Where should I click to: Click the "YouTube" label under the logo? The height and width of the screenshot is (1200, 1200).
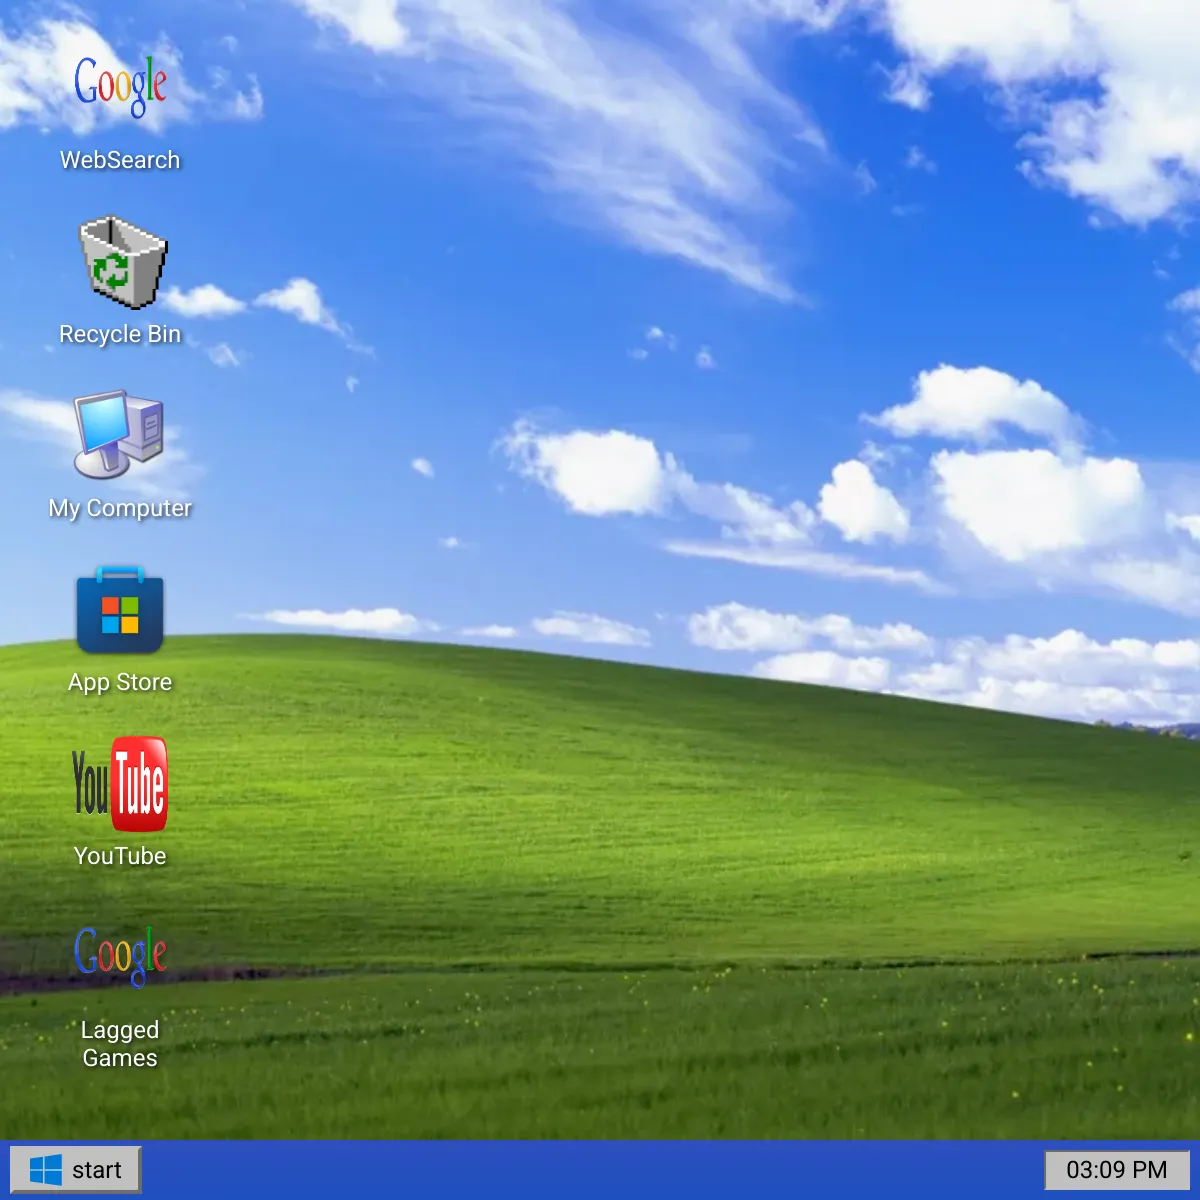pos(120,856)
